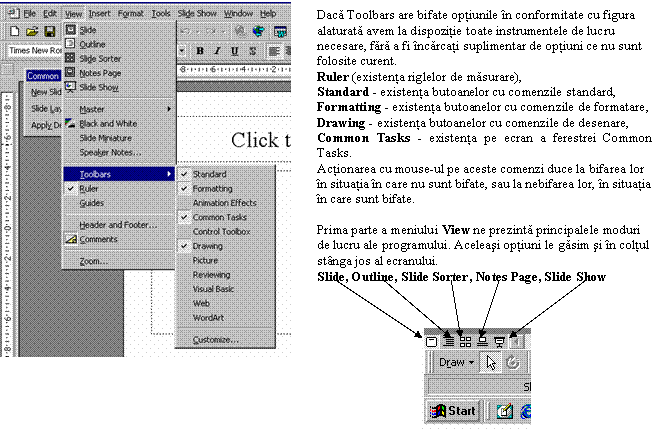Viewport: 665px width, 429px height.
Task: Select the Slide Sorter view icon
Action: coord(465,340)
